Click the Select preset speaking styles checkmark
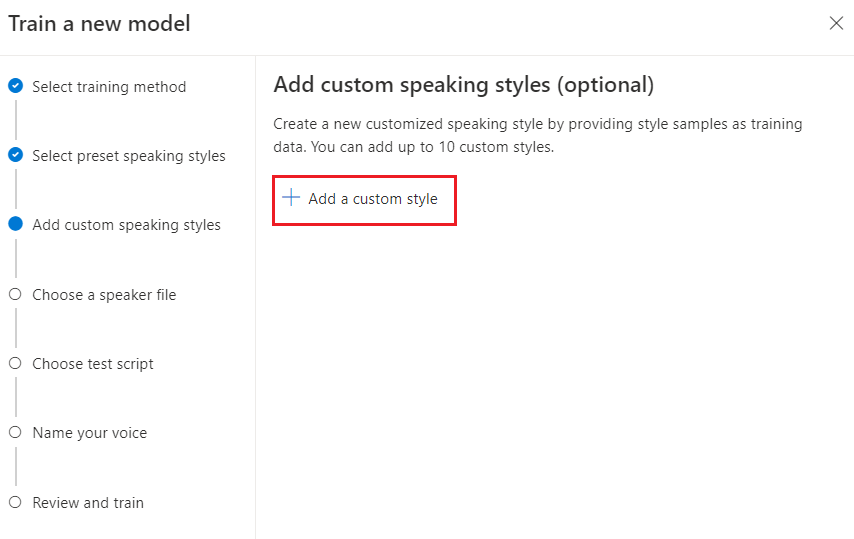 [x=15, y=156]
